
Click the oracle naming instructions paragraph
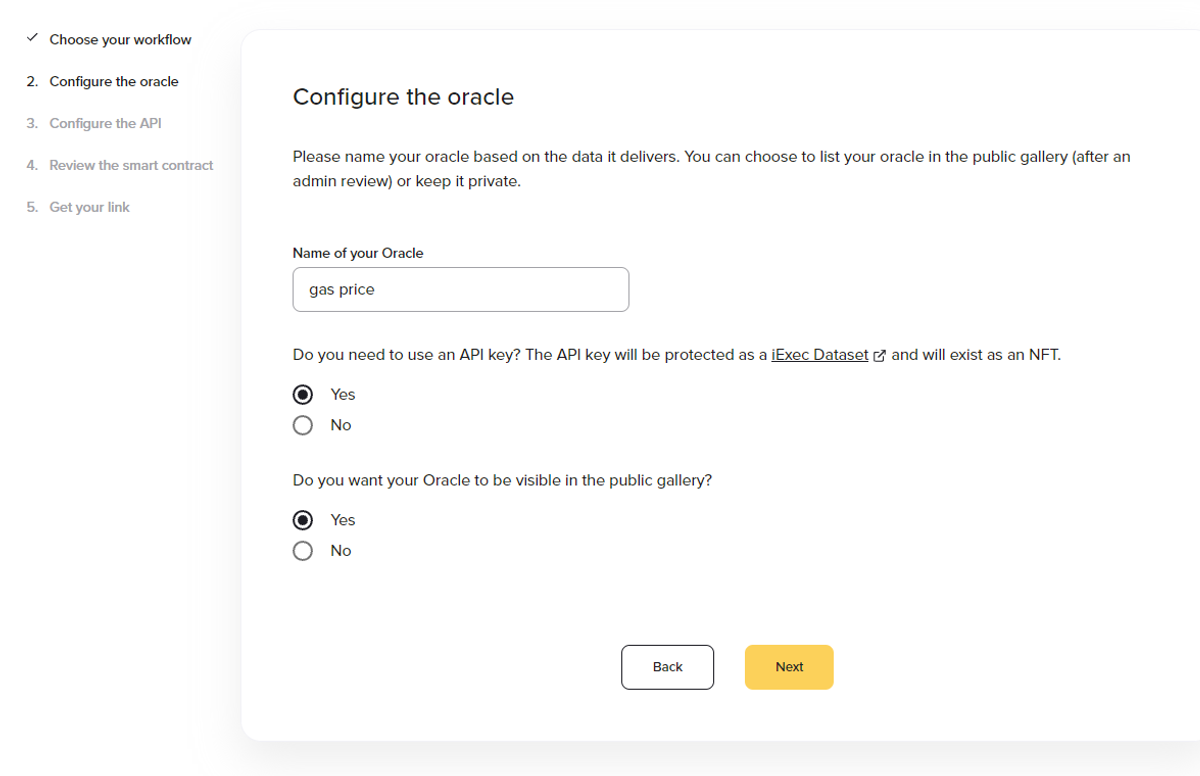[x=712, y=170]
